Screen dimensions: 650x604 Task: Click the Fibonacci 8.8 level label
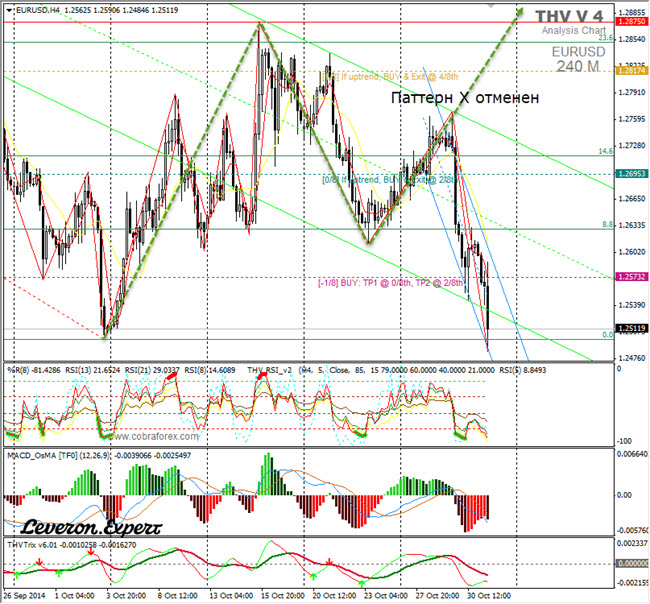point(607,224)
